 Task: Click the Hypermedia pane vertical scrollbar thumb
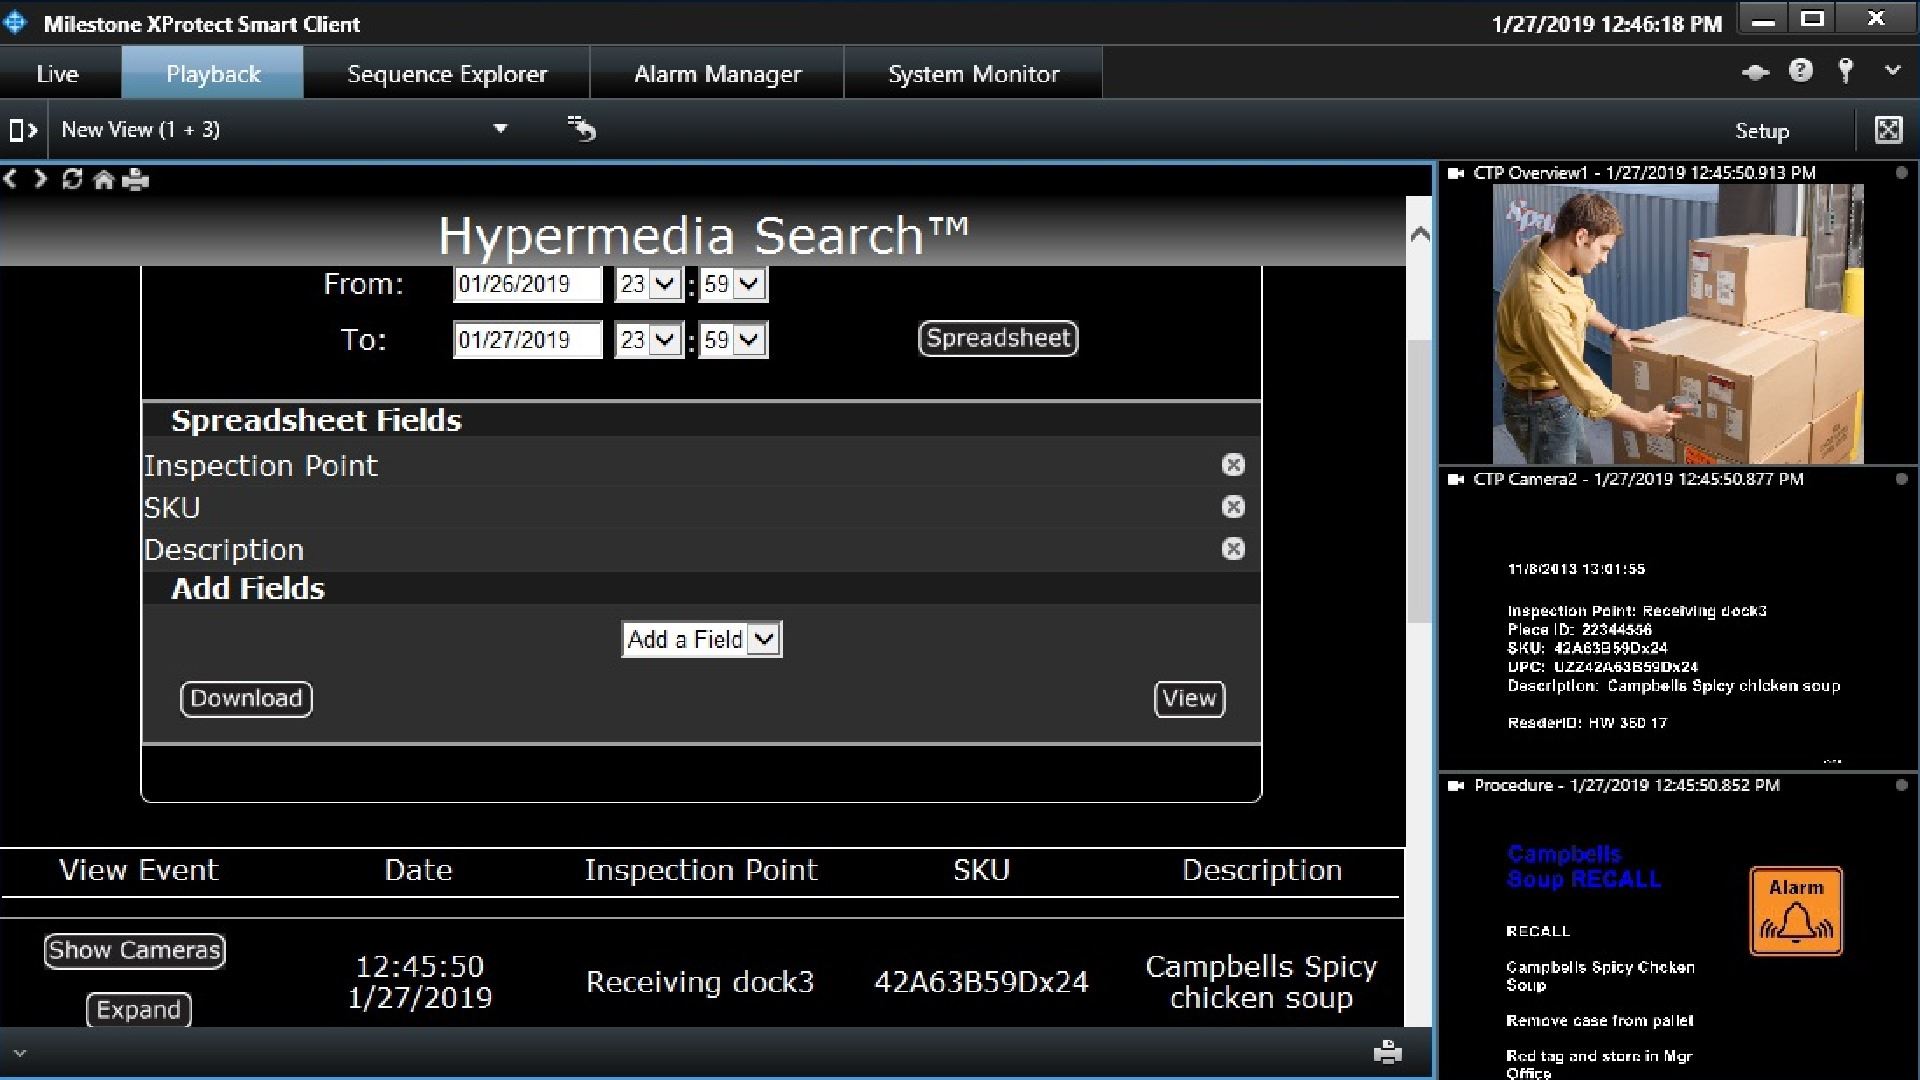[1419, 480]
